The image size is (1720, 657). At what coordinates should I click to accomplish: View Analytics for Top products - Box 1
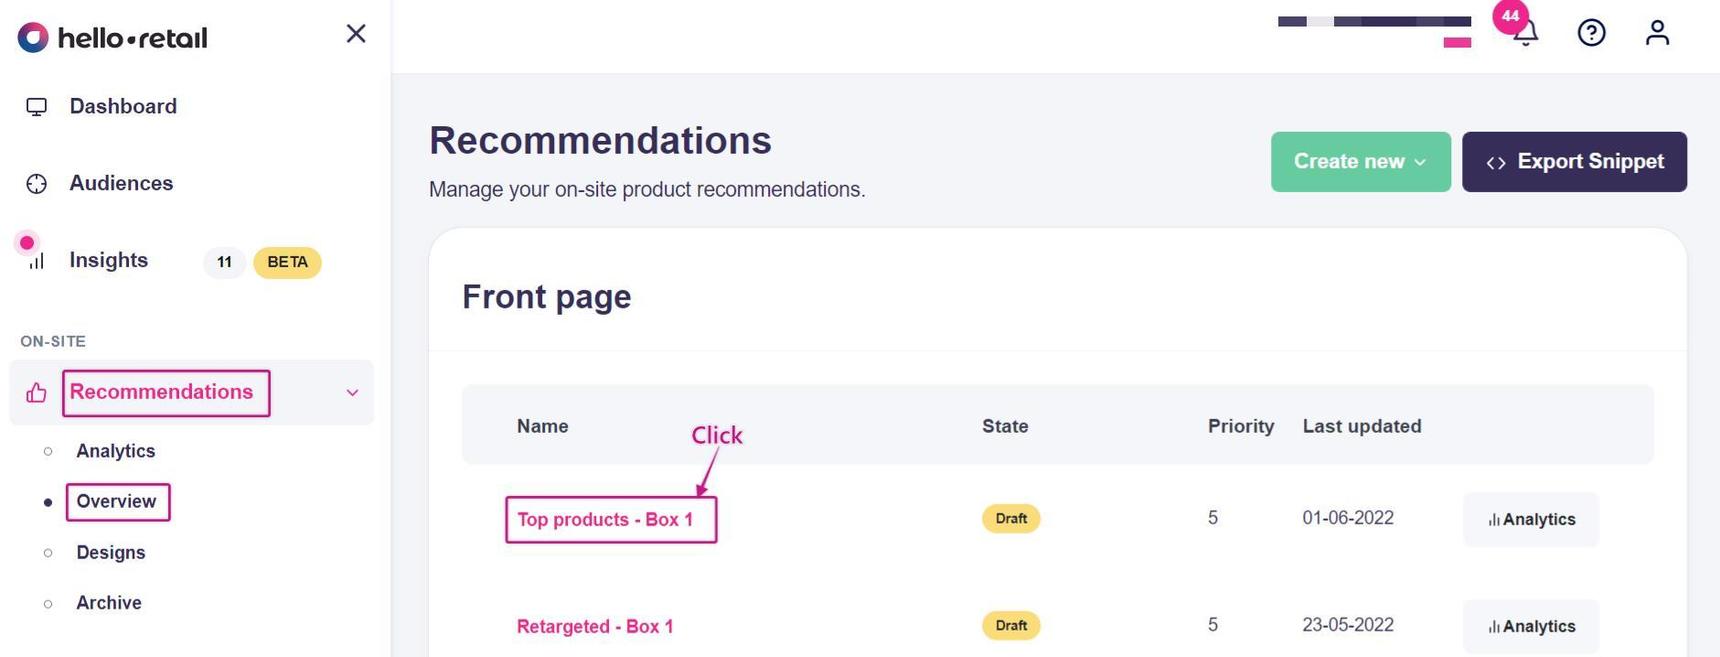pyautogui.click(x=1531, y=520)
